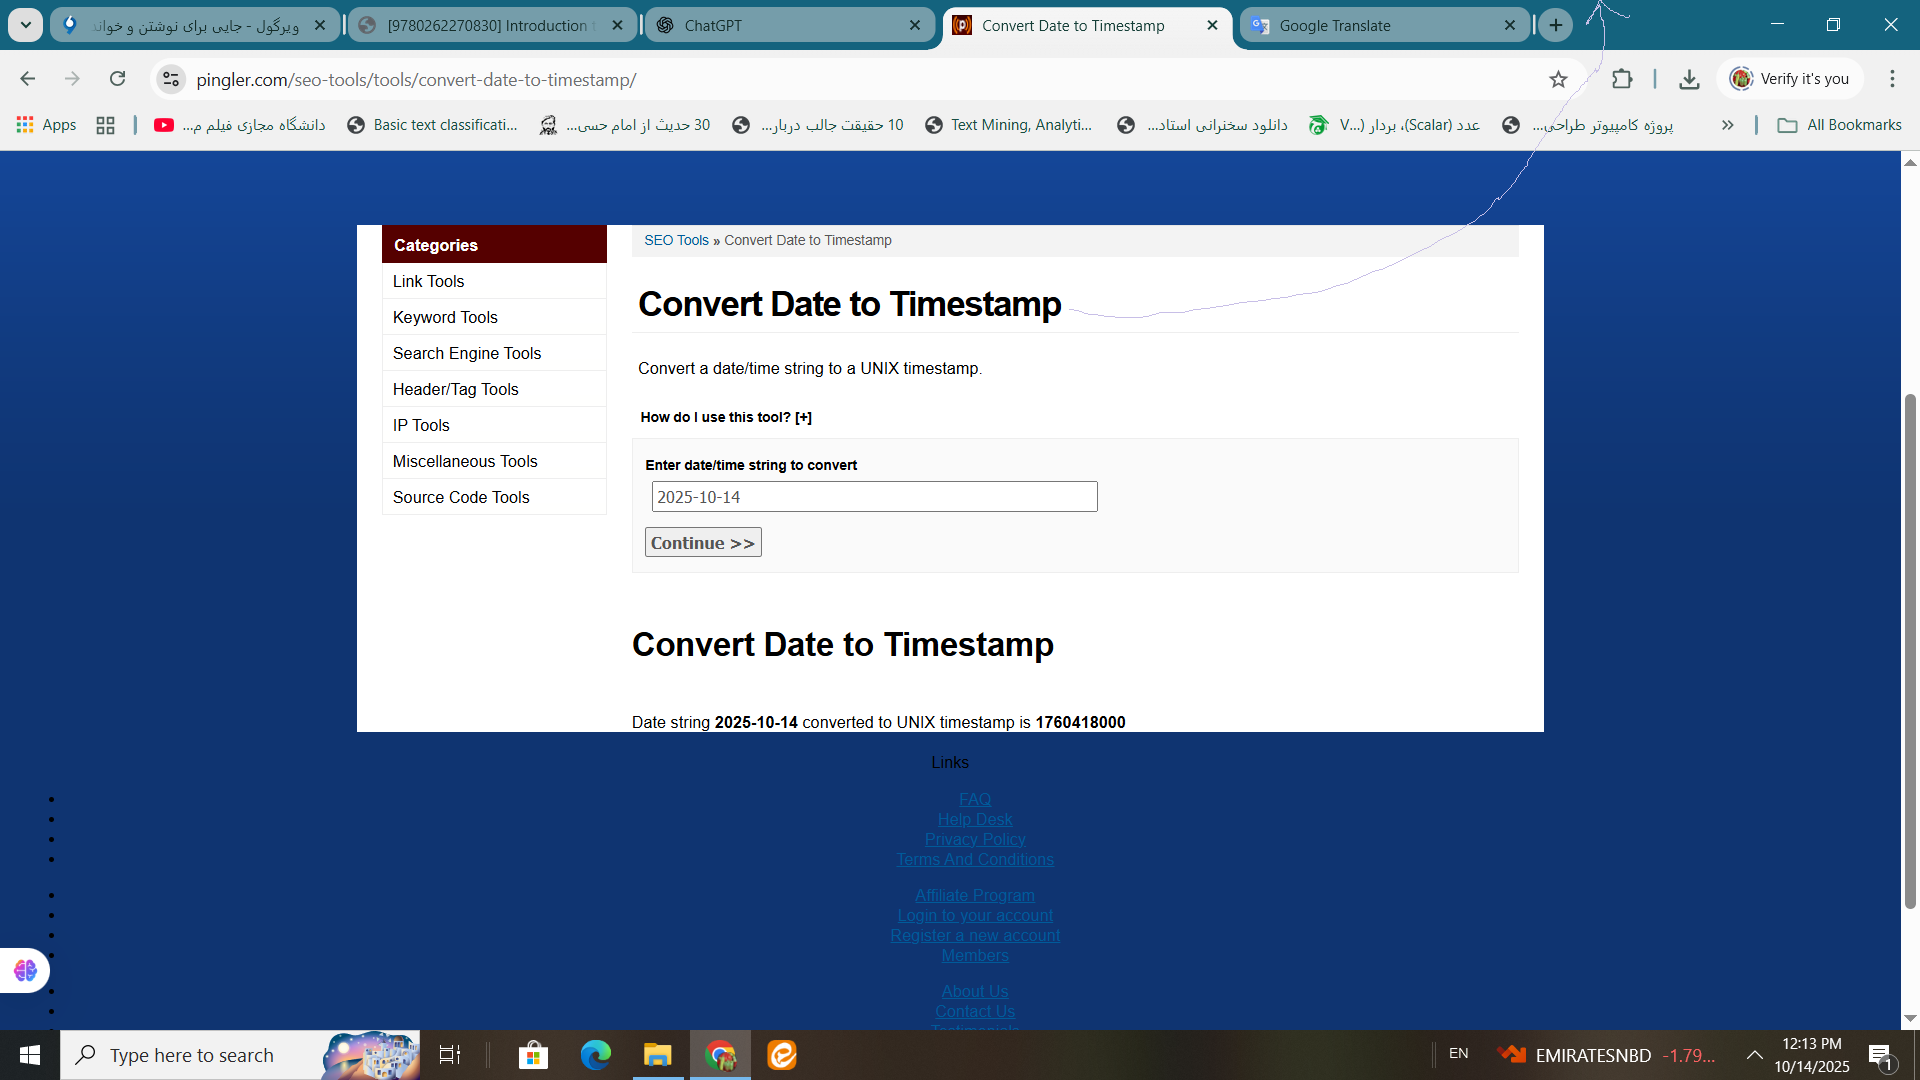Click the page vertical scrollbar thumb
1920x1080 pixels.
coord(1910,650)
